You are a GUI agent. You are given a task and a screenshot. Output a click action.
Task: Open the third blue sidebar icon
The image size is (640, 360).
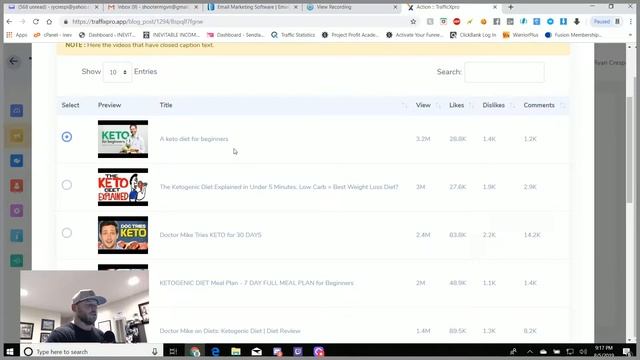point(17,161)
